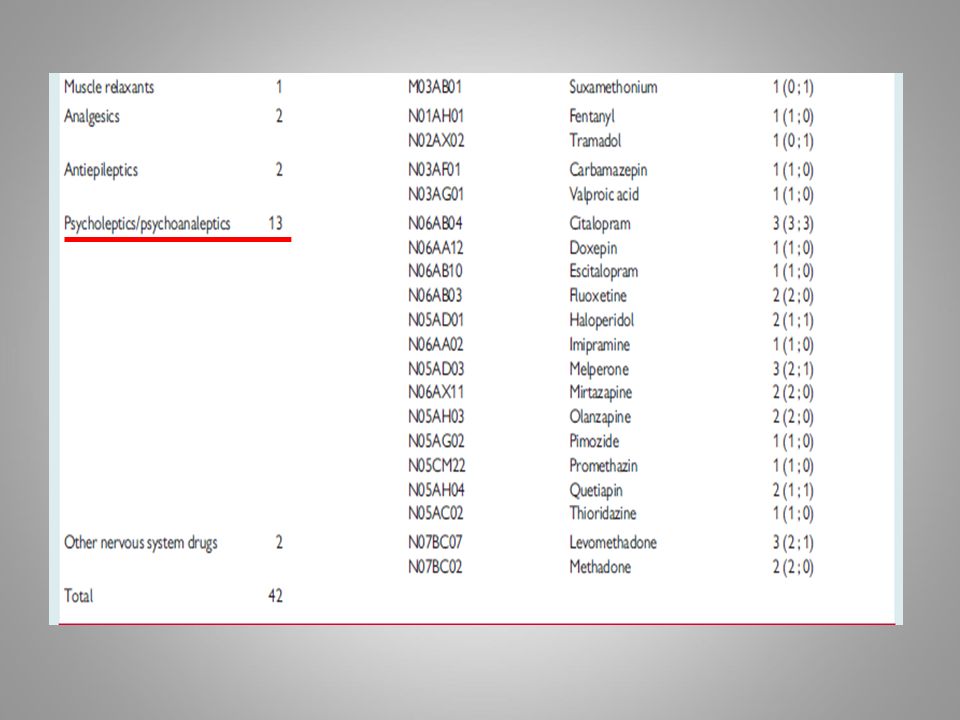Select the Analgesics category text

click(x=92, y=116)
